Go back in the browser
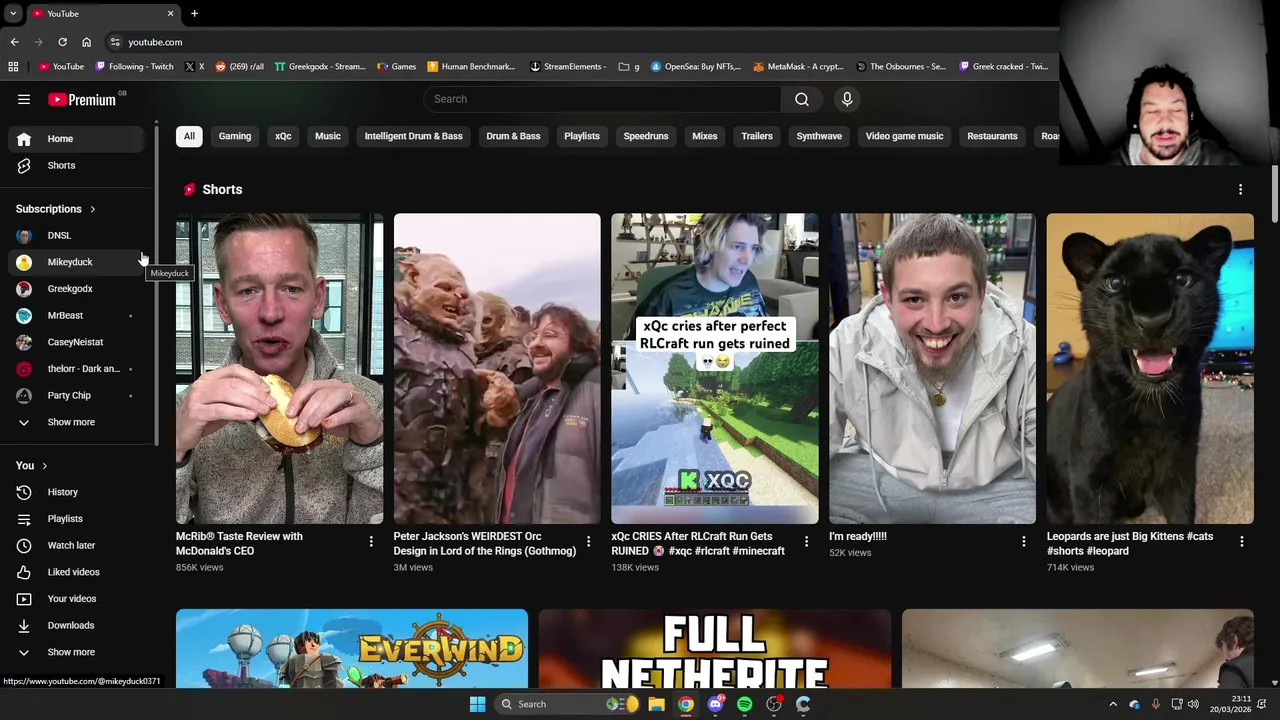The height and width of the screenshot is (720, 1280). (14, 42)
